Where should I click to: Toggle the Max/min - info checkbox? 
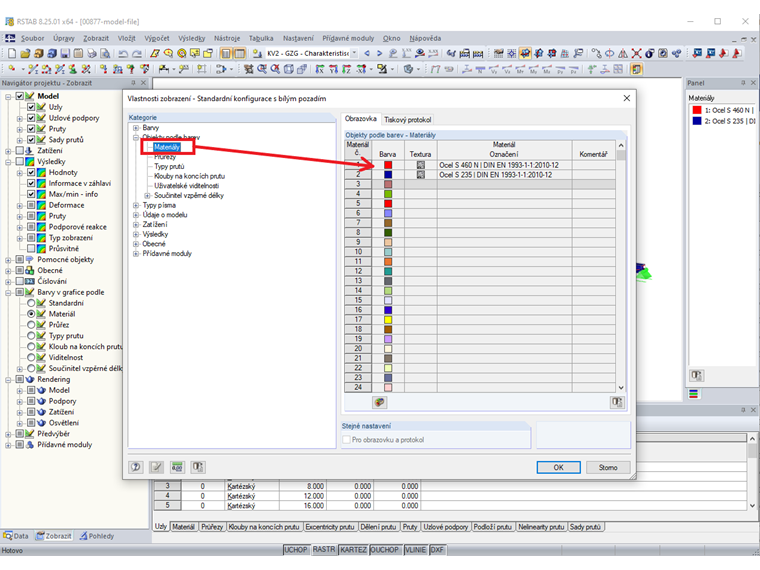(31, 194)
